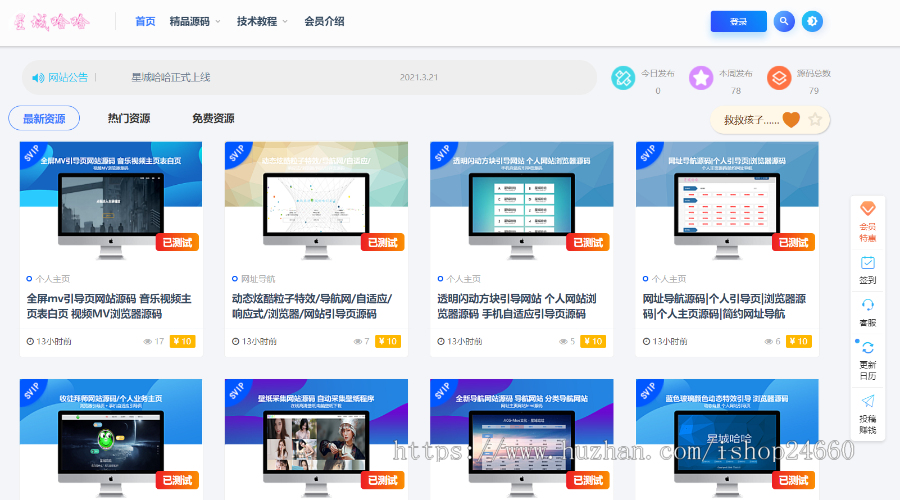Go to the 首页 home menu
Screen dimensions: 900x500
coord(145,21)
